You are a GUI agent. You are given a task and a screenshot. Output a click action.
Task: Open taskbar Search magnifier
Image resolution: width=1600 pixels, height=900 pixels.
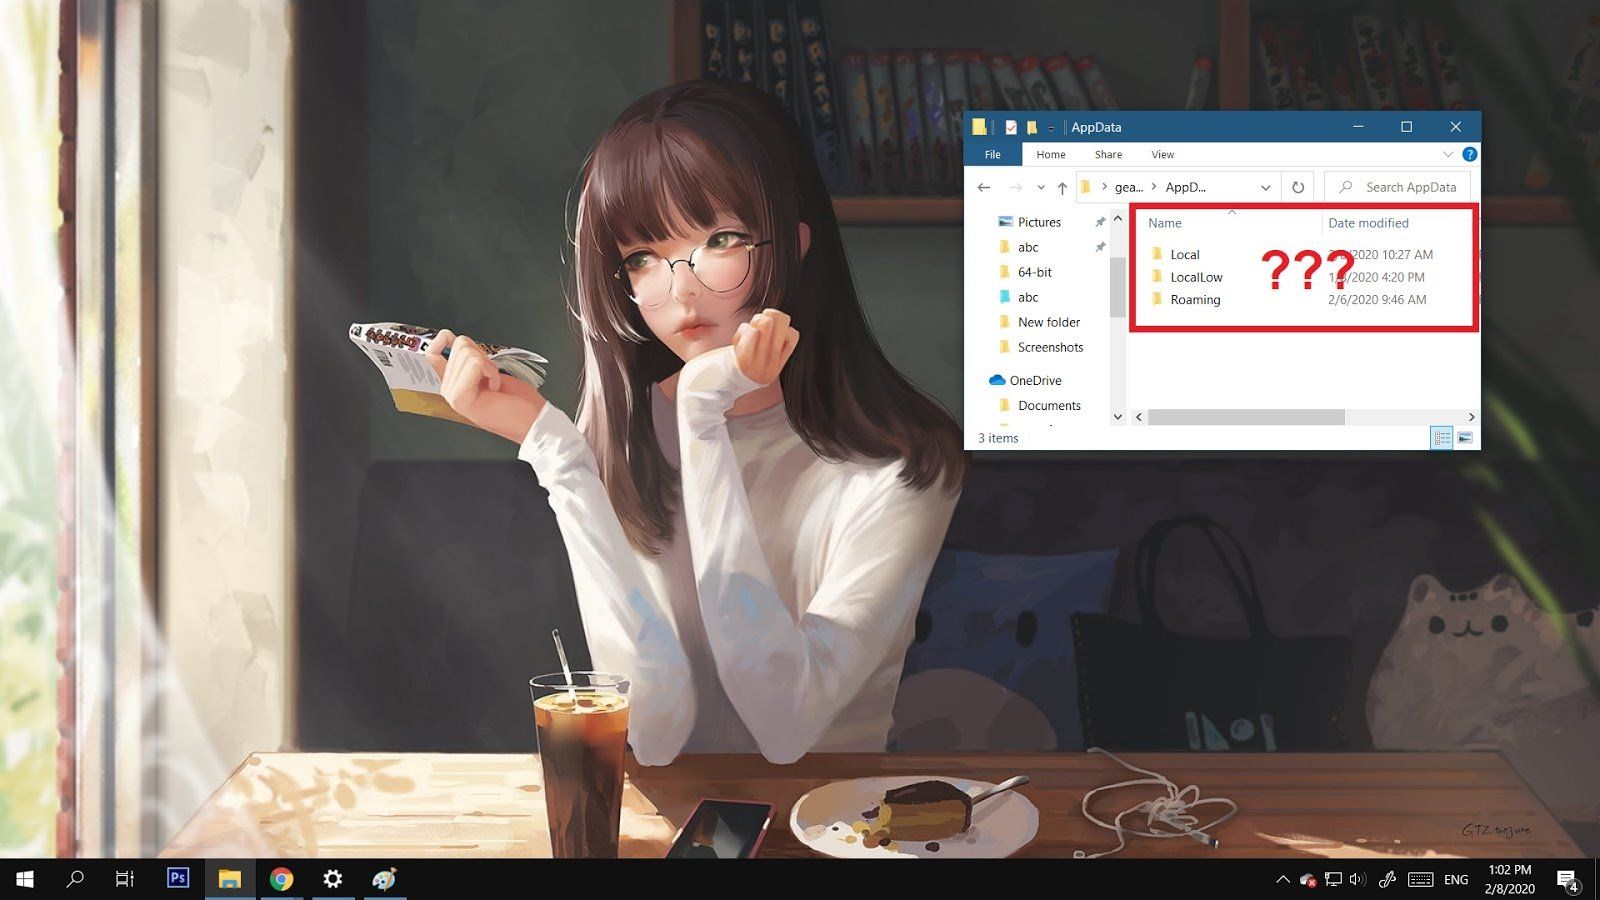tap(75, 879)
